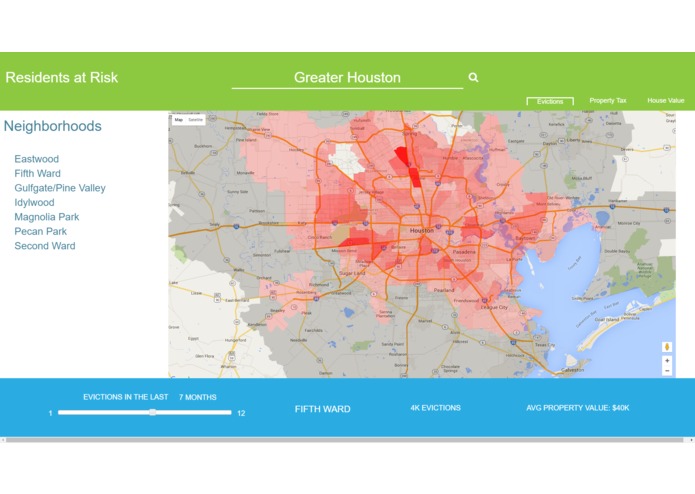Select Map view on the map

[x=179, y=120]
